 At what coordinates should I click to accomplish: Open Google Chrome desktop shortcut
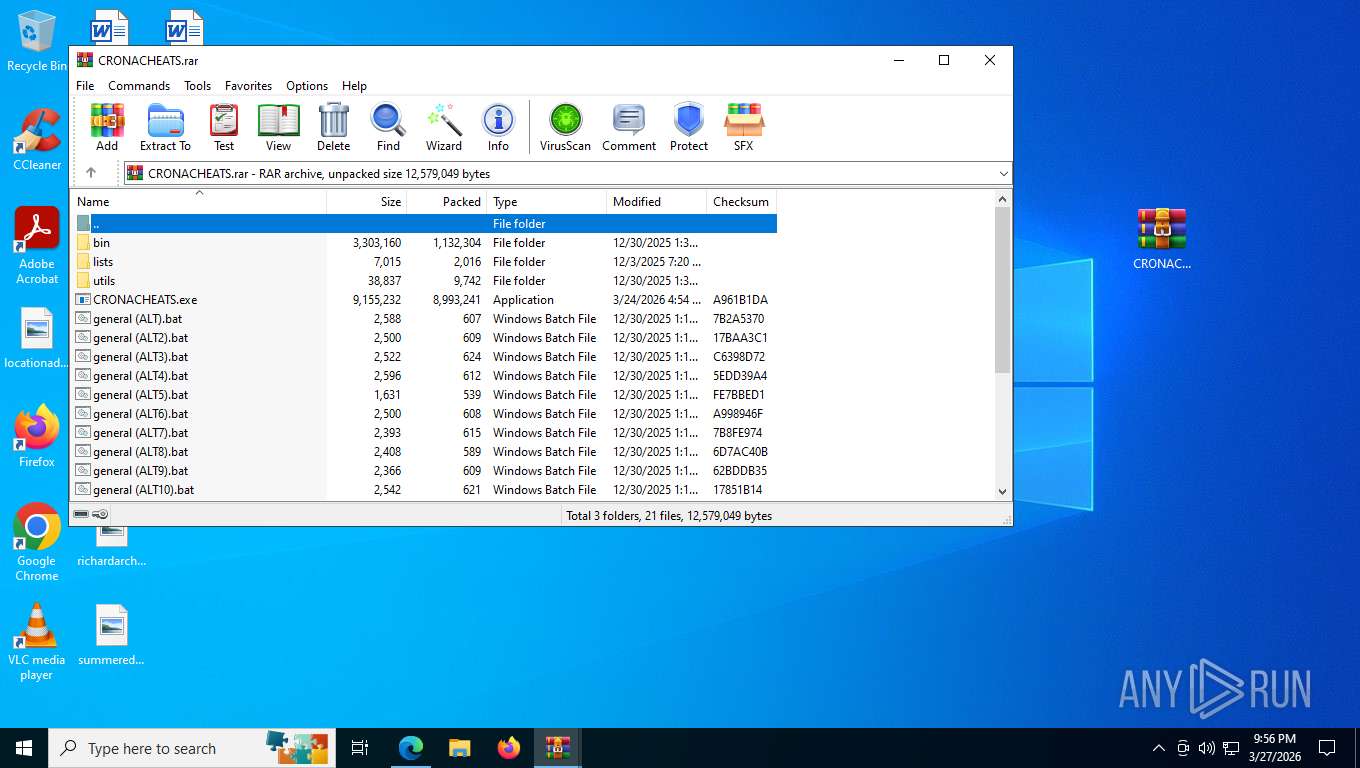click(37, 542)
